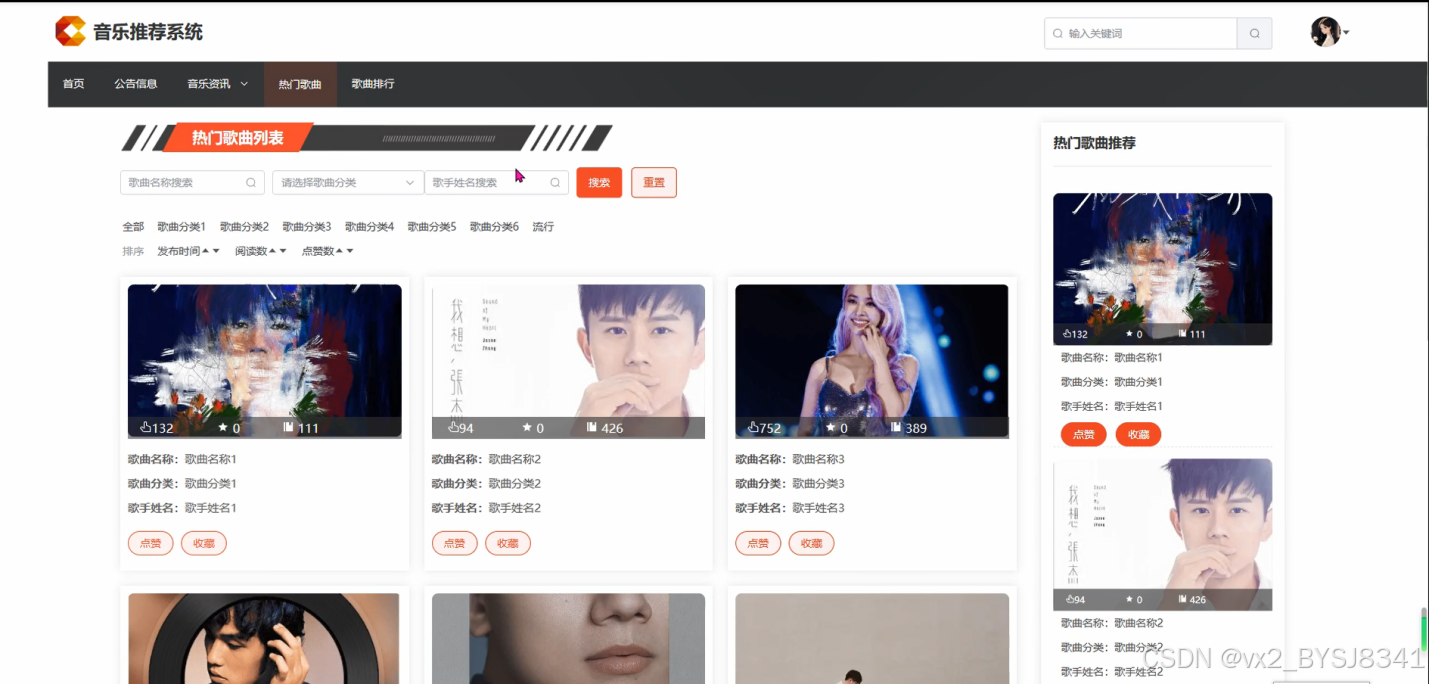Open the 请选择歌曲分类 dropdown
Screen dimensions: 1429x684
(x=347, y=183)
